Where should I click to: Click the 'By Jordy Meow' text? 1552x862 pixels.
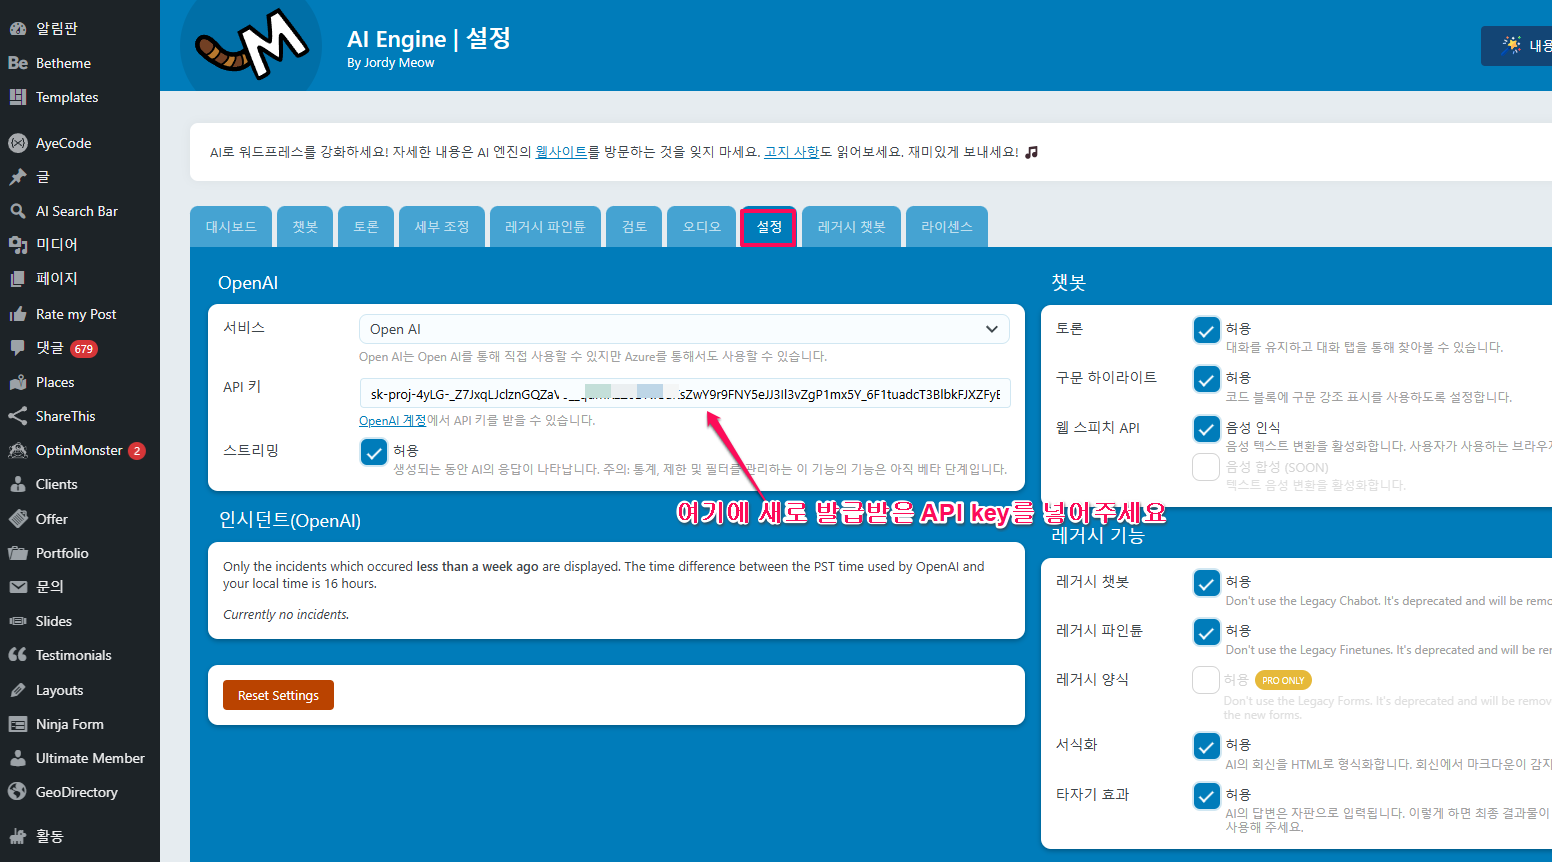pos(391,63)
